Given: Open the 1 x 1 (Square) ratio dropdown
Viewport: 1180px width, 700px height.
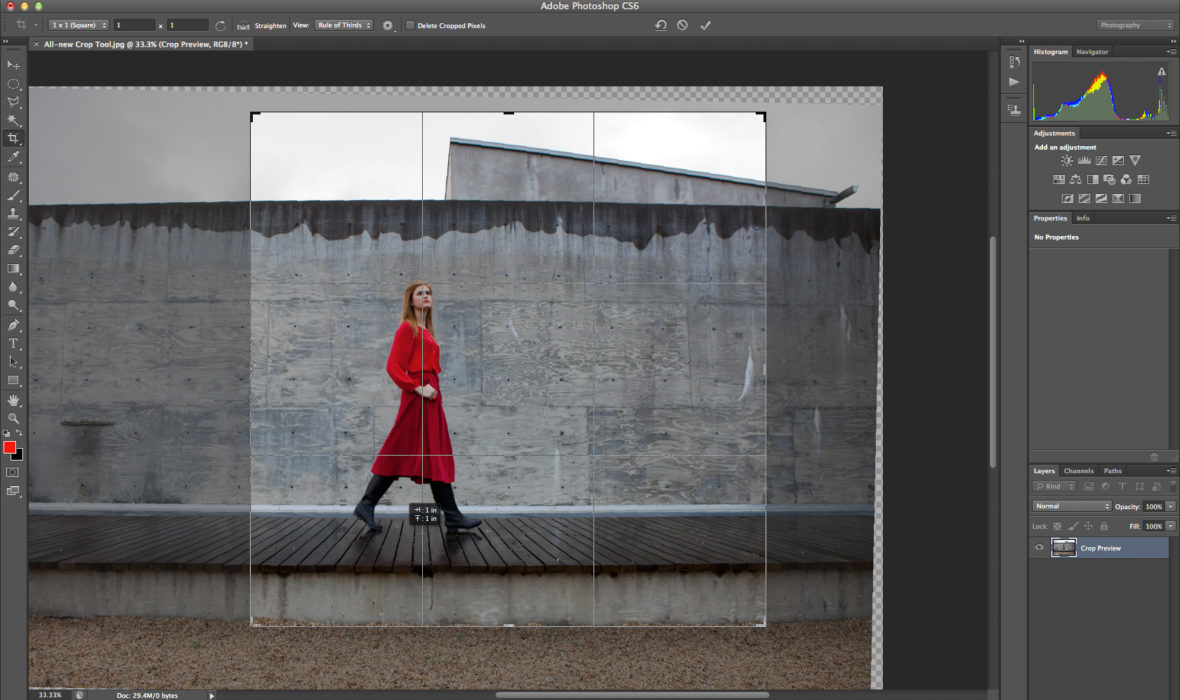Looking at the screenshot, I should coord(78,25).
